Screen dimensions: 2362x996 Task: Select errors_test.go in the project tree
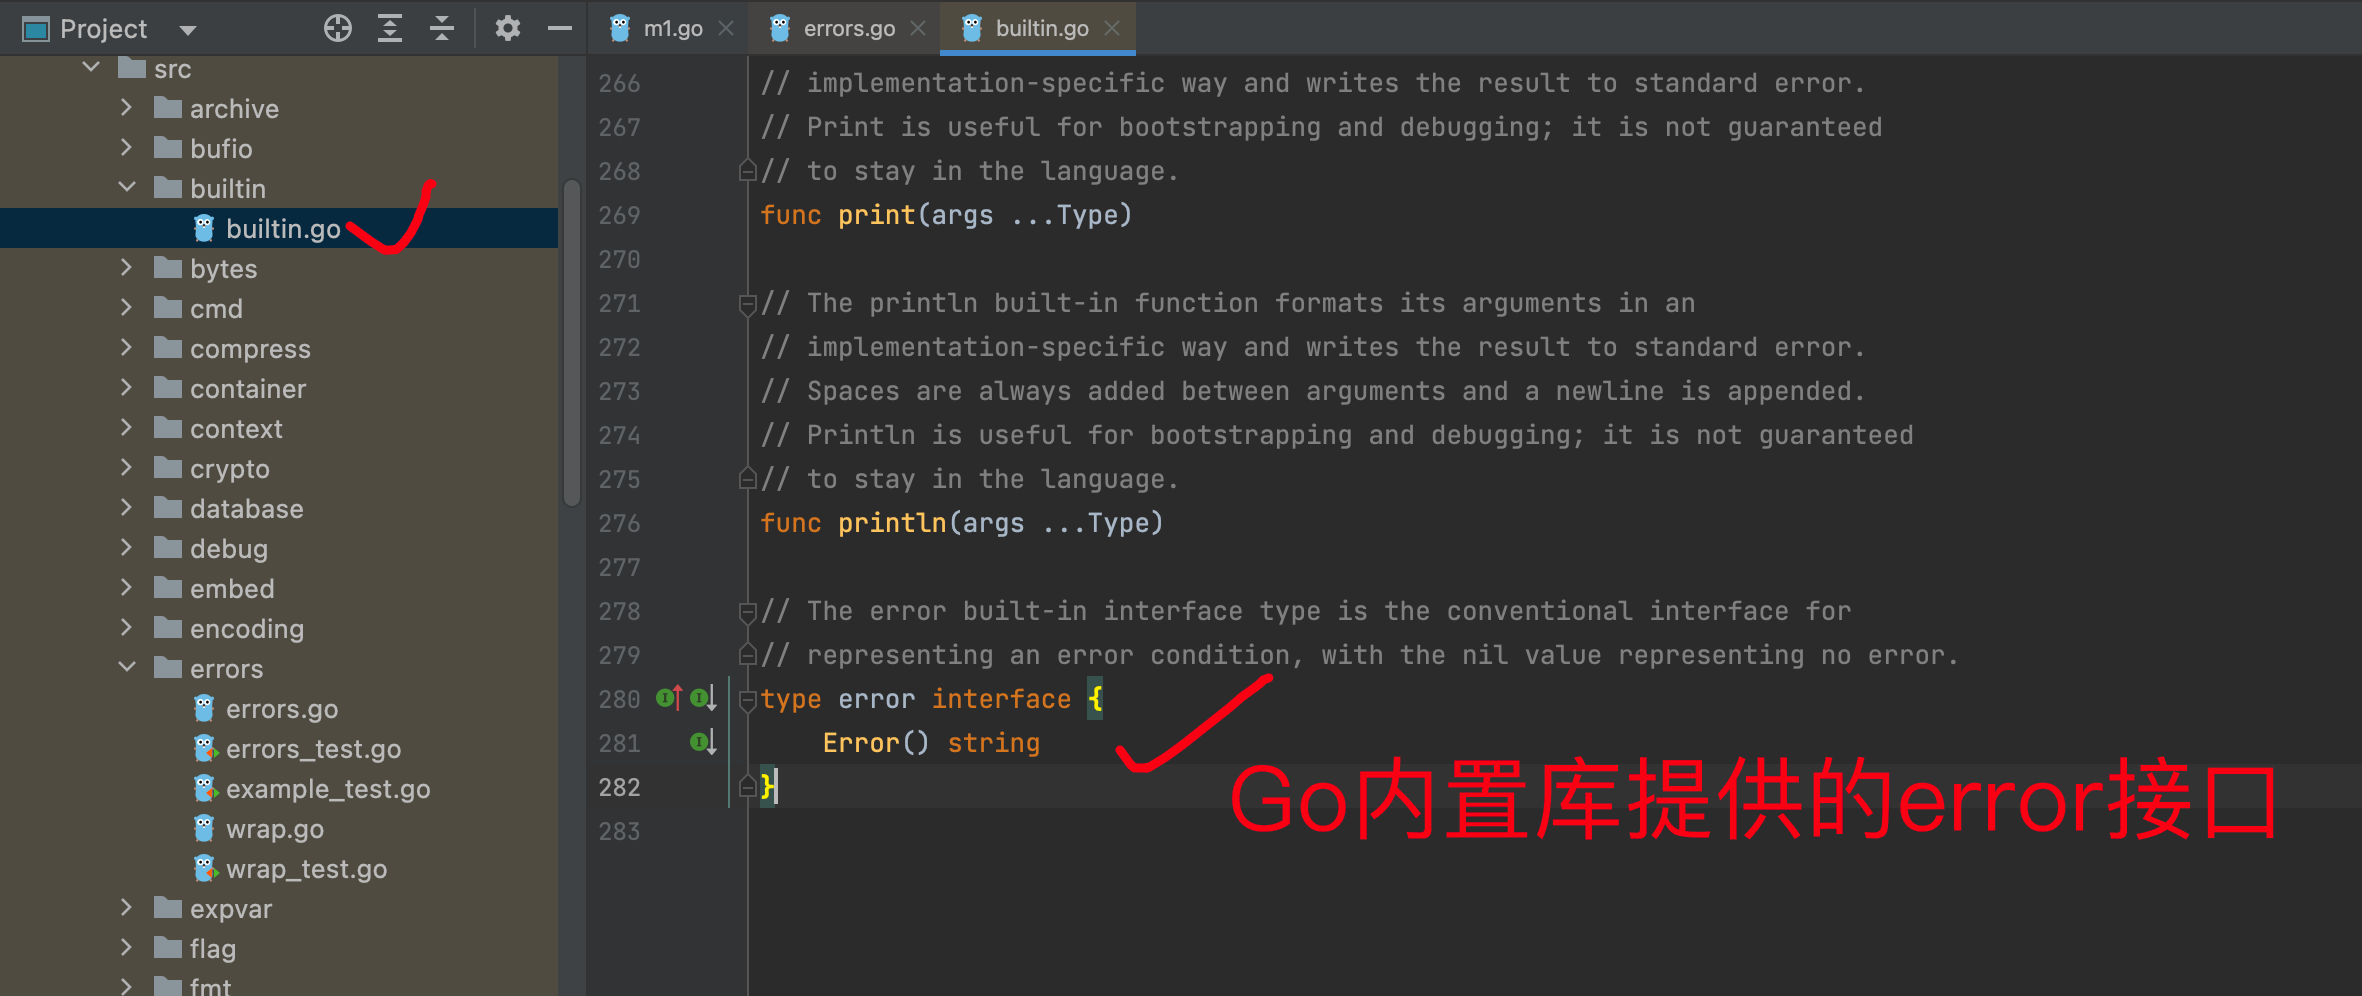coord(312,749)
